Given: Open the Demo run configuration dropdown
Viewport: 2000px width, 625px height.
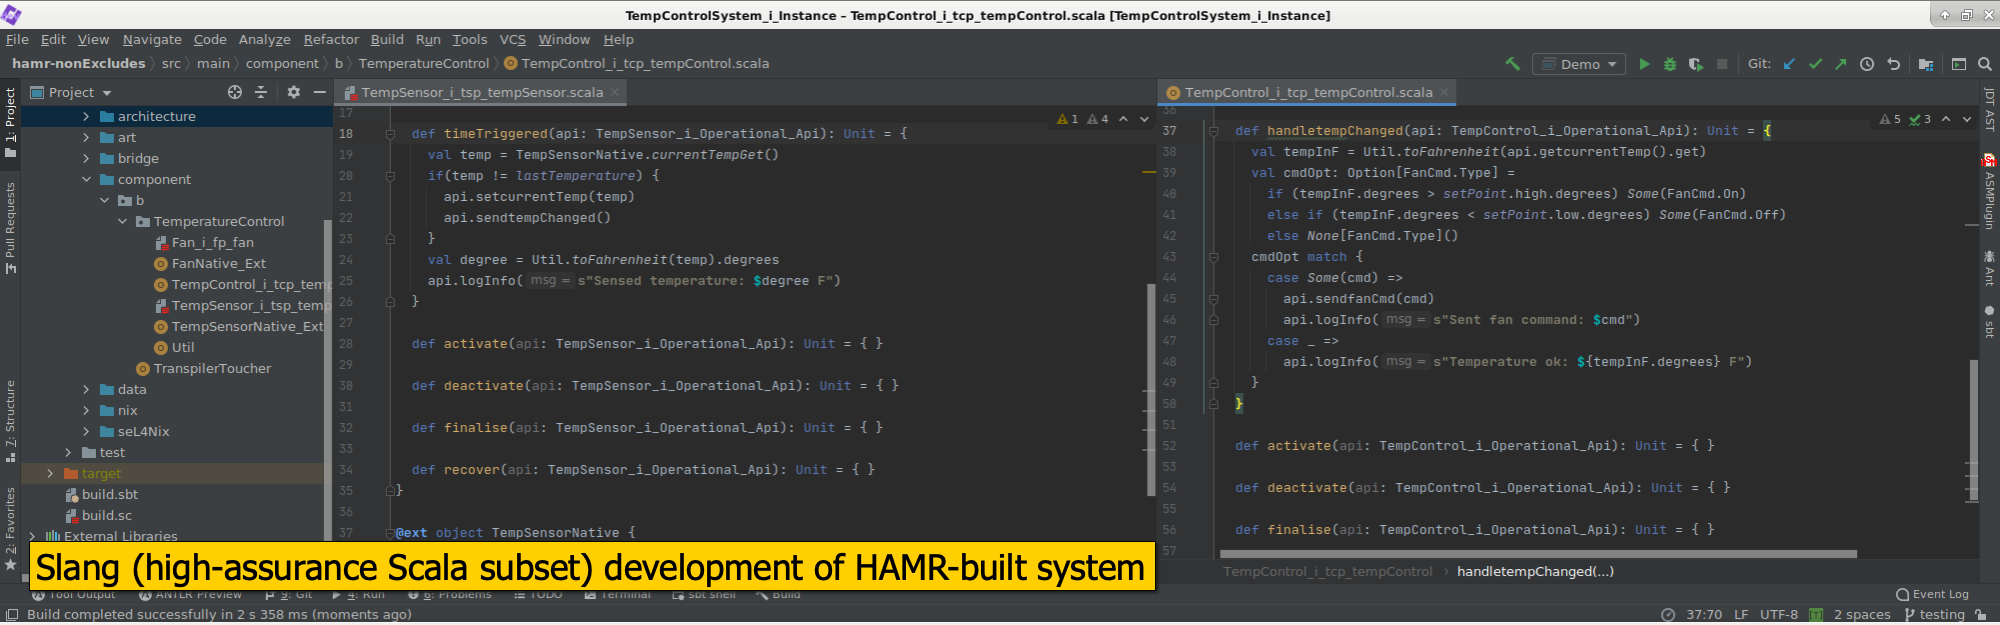Looking at the screenshot, I should (x=1579, y=64).
